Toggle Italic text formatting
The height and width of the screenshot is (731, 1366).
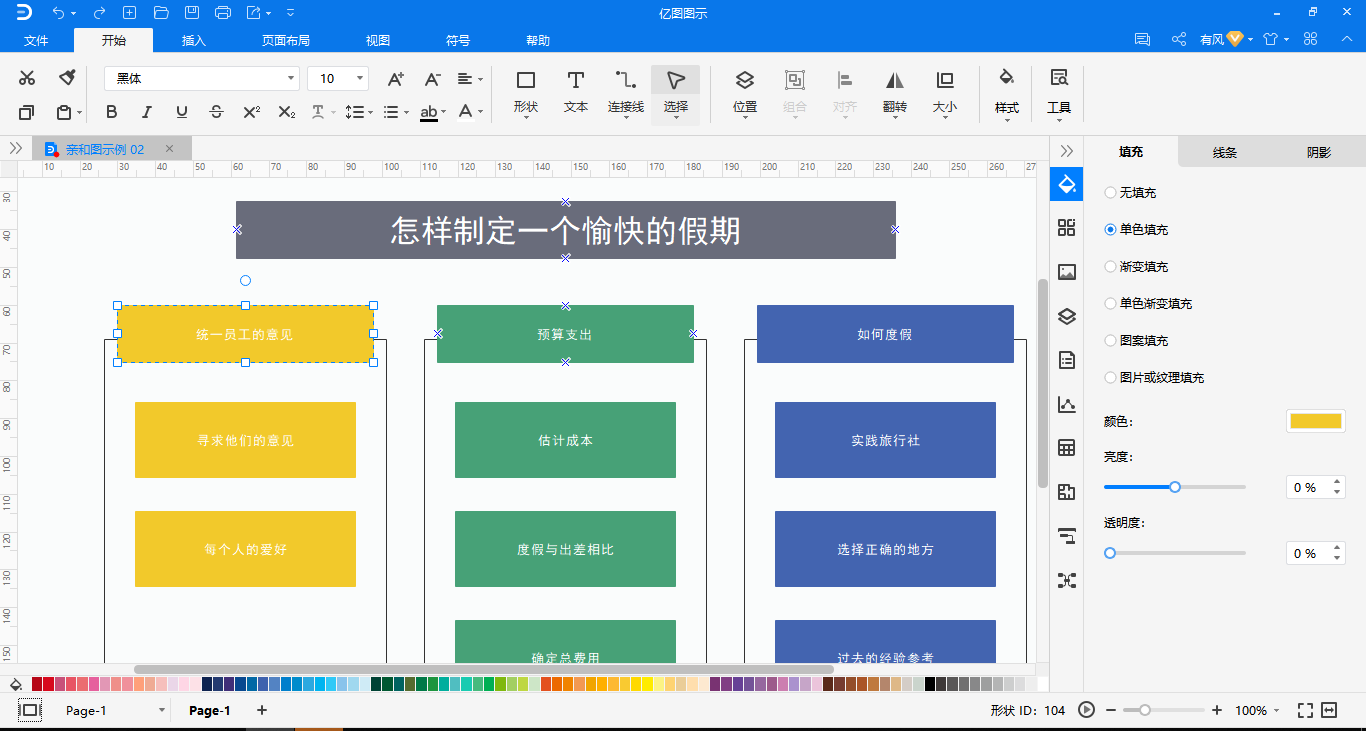(147, 112)
